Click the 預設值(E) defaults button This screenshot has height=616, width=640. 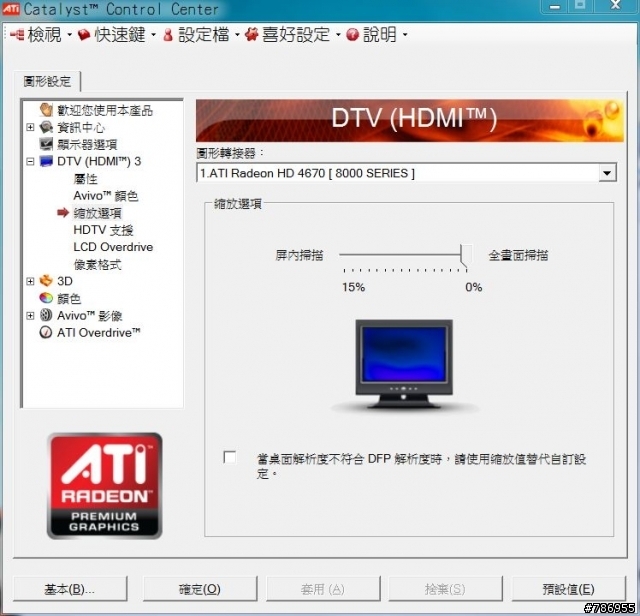[x=569, y=589]
